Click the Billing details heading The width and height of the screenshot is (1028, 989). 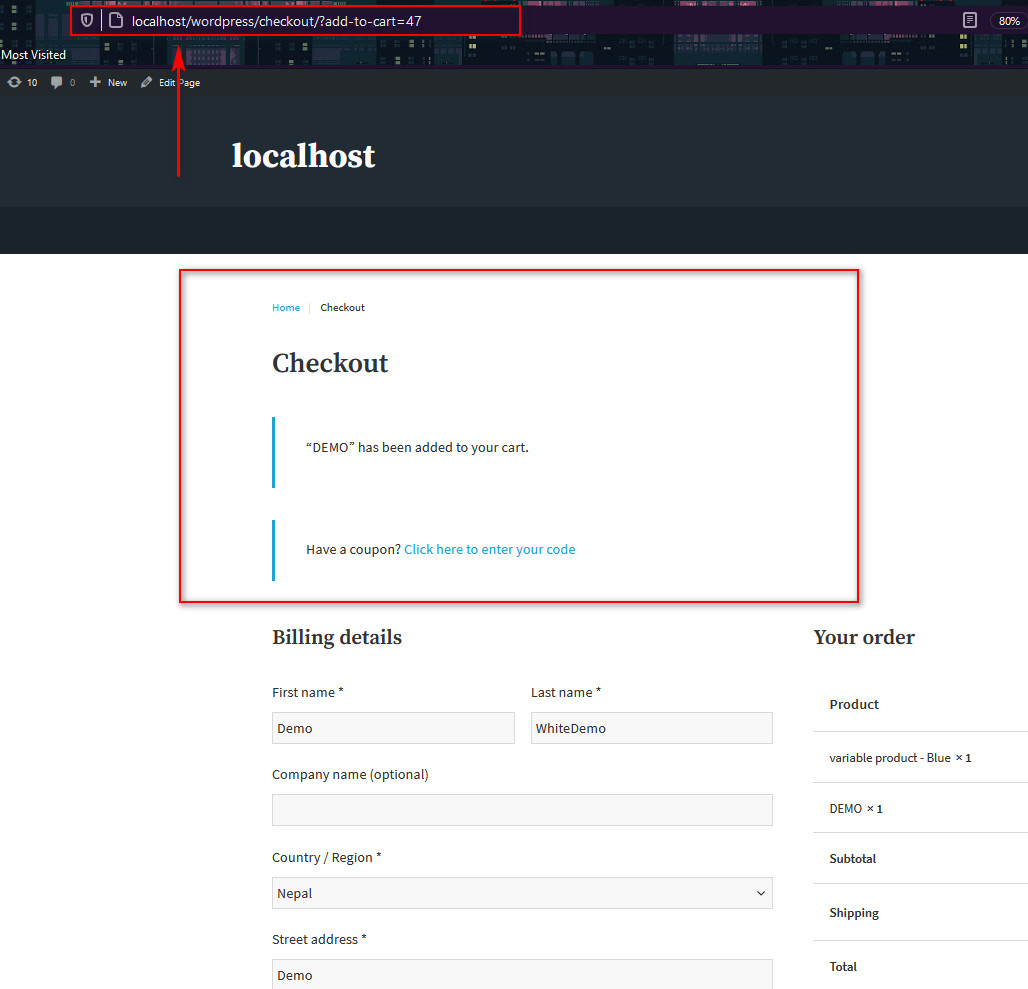(x=337, y=637)
